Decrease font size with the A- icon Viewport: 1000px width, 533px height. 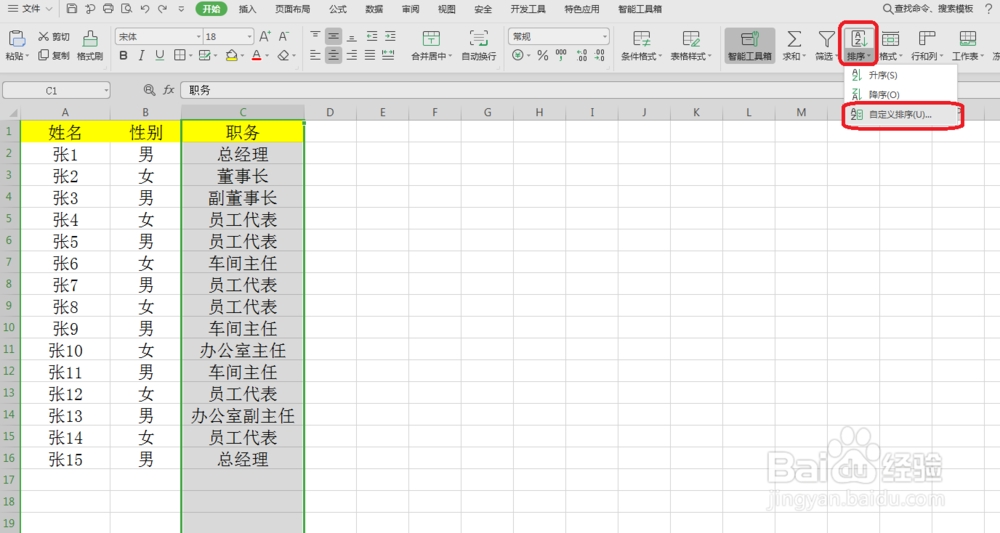click(x=284, y=36)
